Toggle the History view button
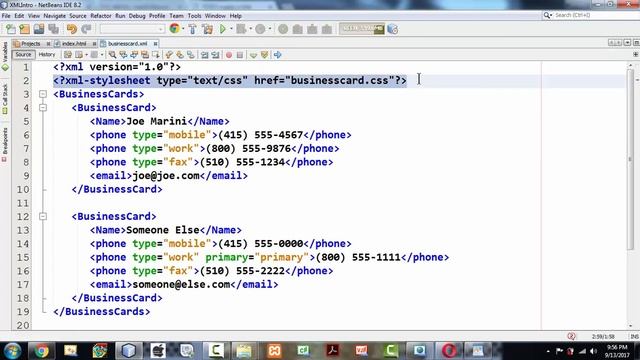The width and height of the screenshot is (640, 360). point(47,54)
